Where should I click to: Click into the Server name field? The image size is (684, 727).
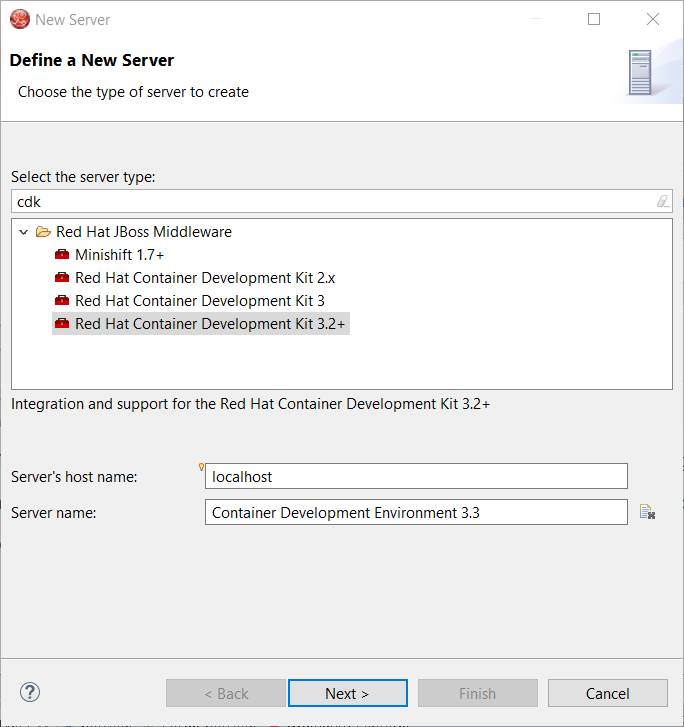(x=416, y=513)
